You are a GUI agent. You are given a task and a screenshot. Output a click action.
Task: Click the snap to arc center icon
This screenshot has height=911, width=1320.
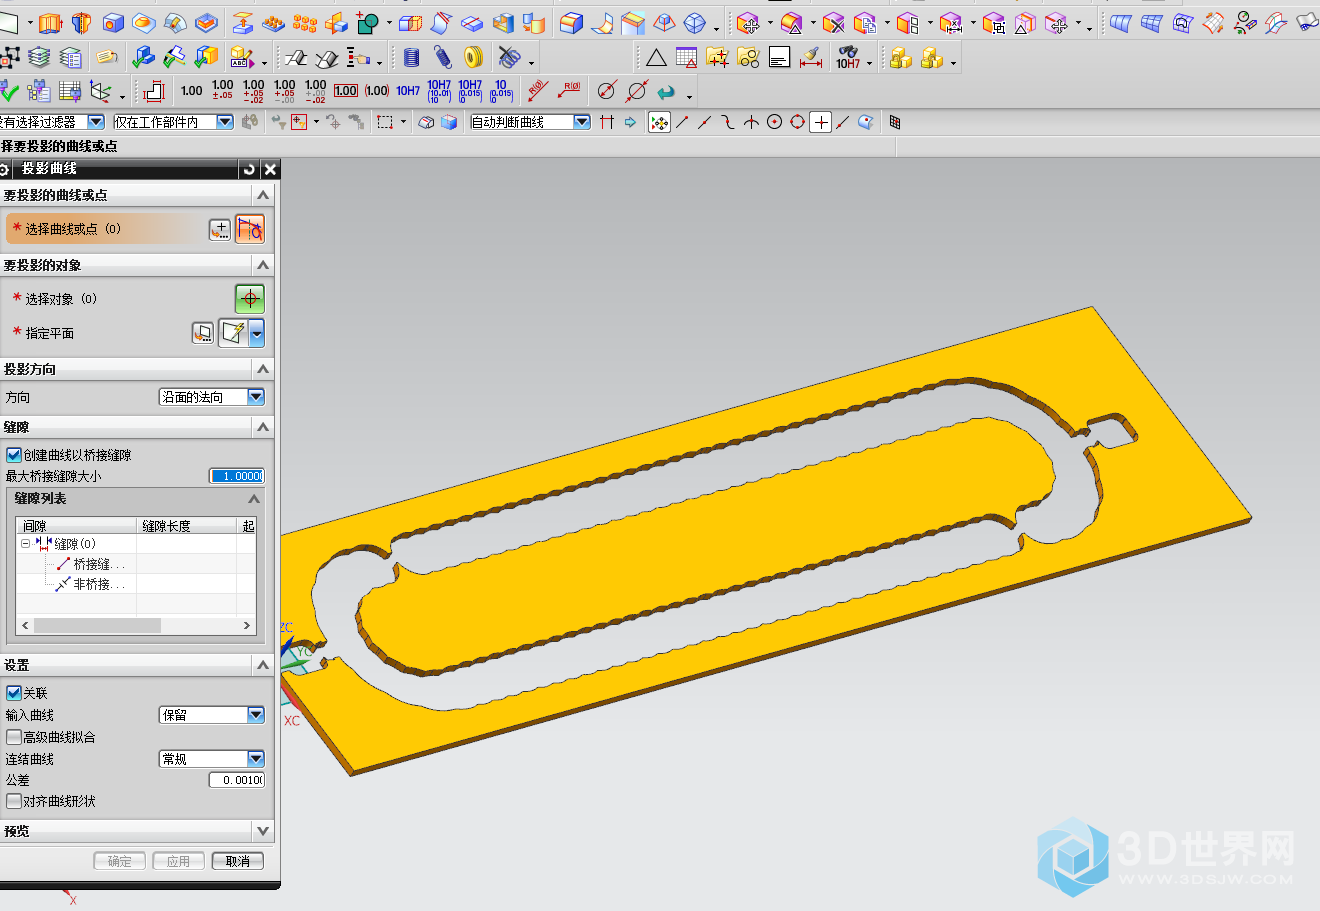click(x=774, y=122)
